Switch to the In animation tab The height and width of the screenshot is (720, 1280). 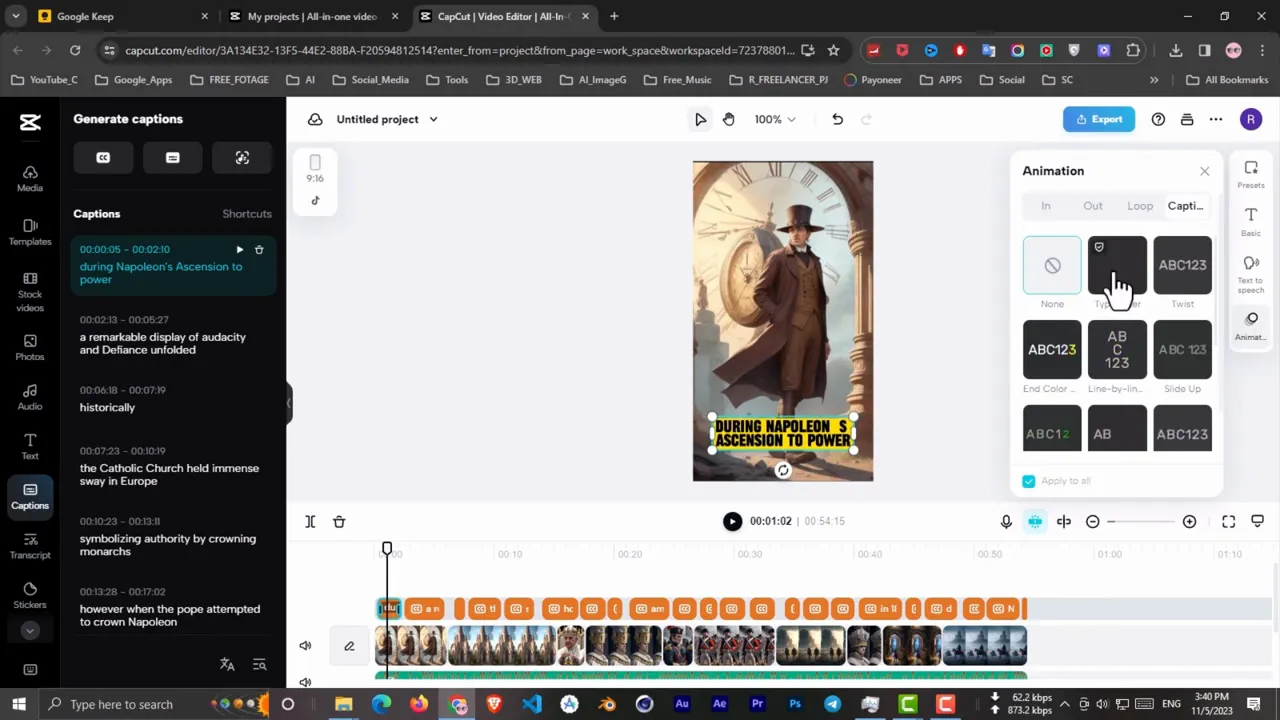coord(1046,206)
